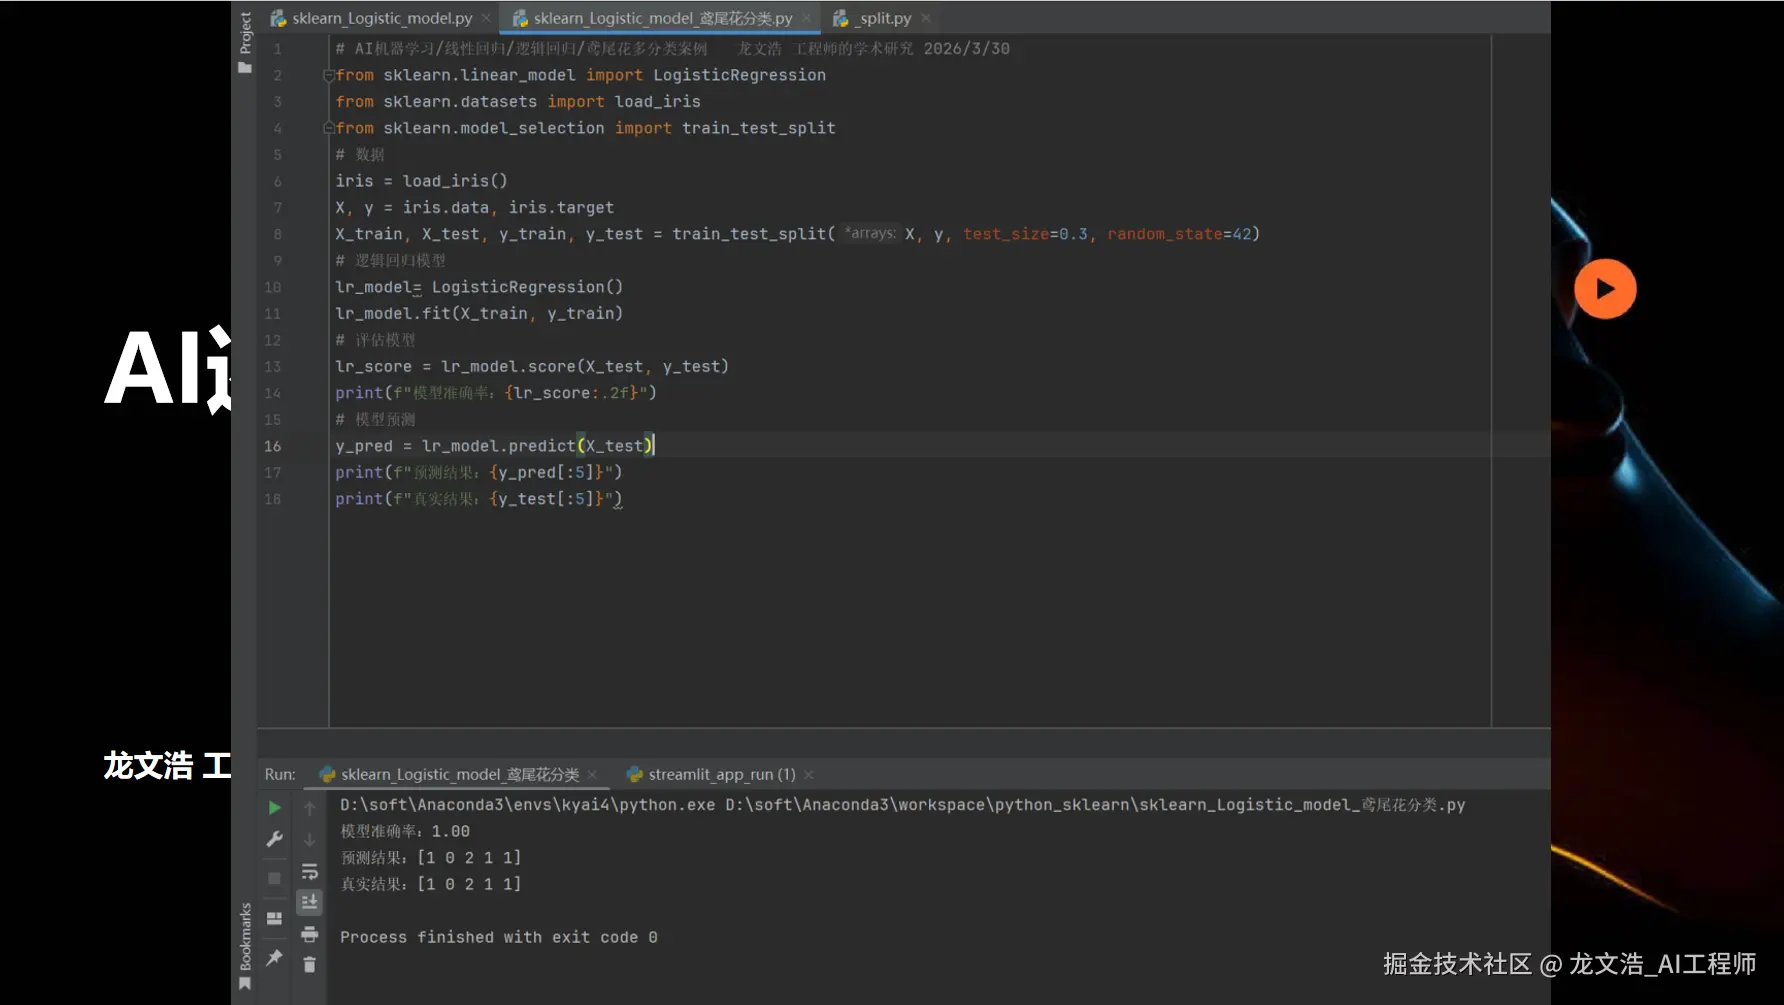Click 'lr_model.fit(X_train, y_train)' on line 11
This screenshot has width=1784, height=1005.
pyautogui.click(x=479, y=314)
